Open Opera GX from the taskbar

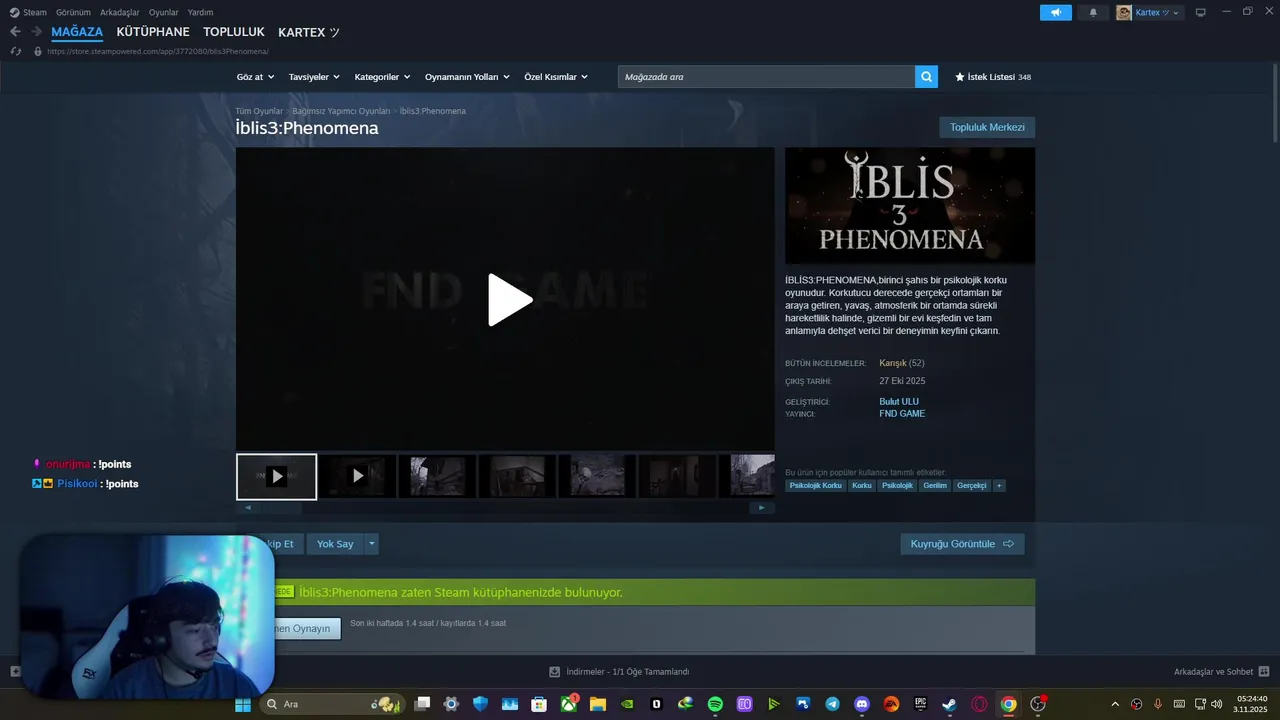(x=979, y=704)
